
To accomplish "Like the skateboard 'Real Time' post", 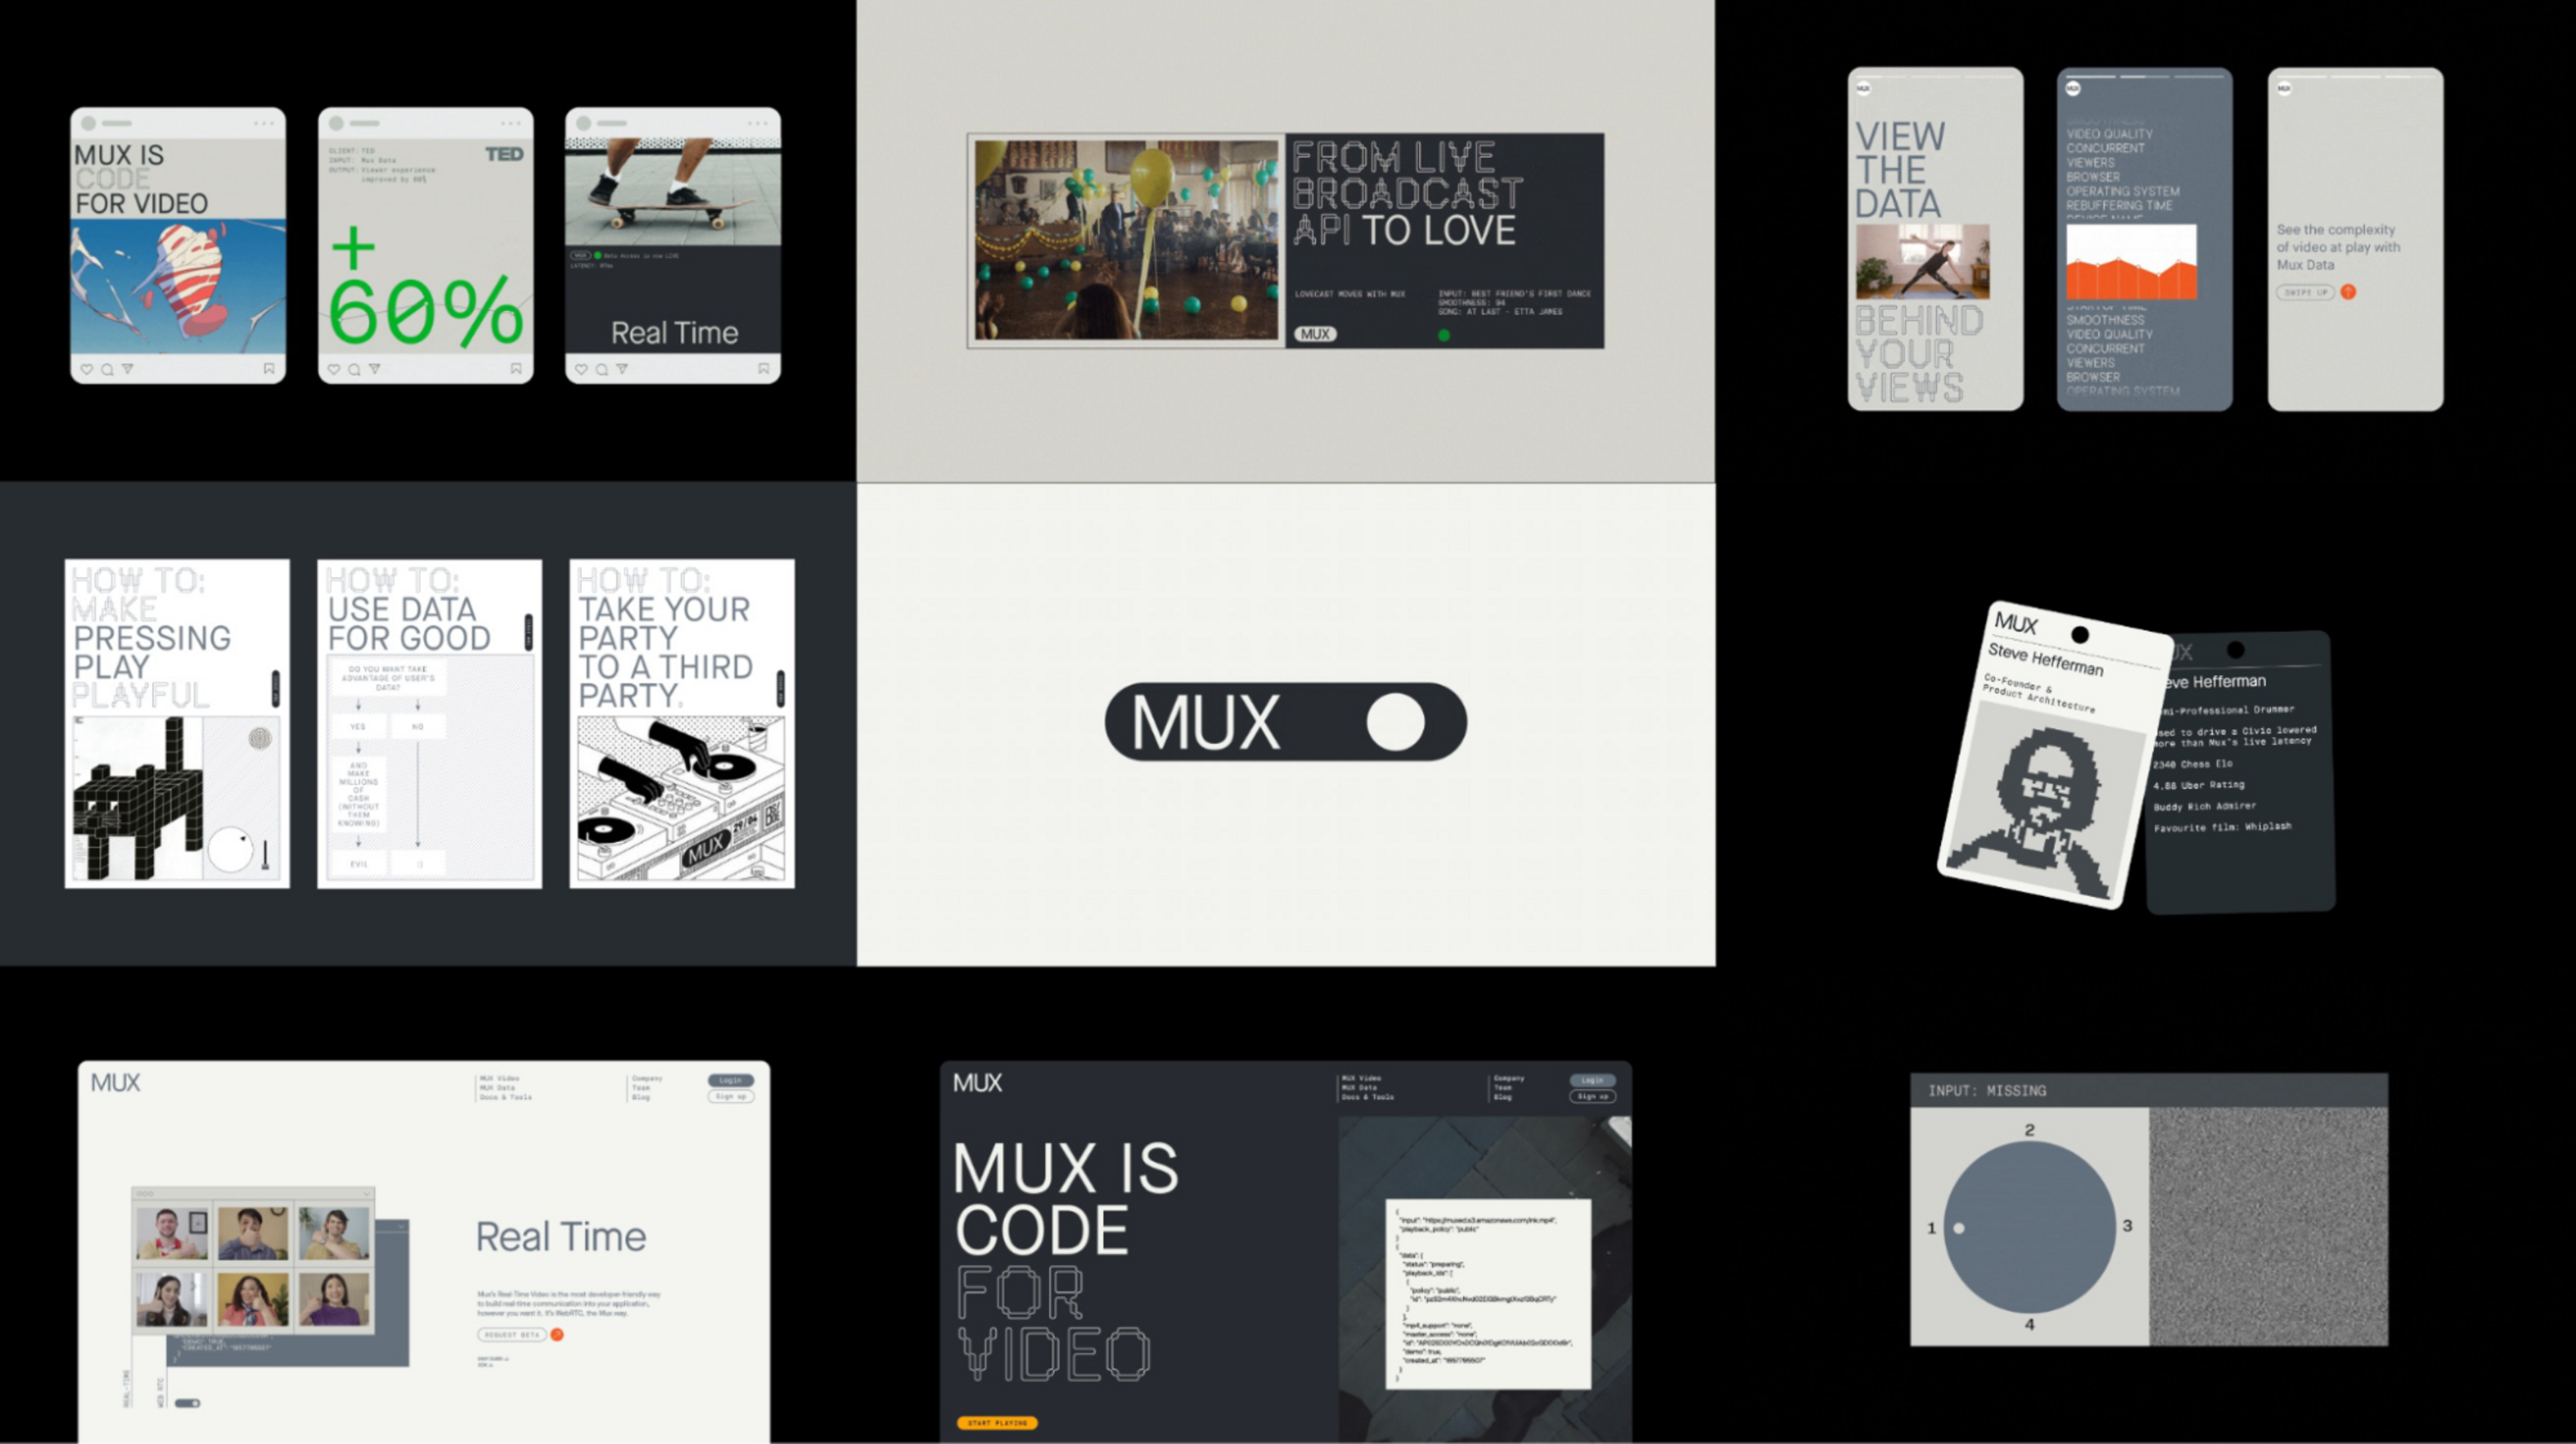I will [x=581, y=369].
